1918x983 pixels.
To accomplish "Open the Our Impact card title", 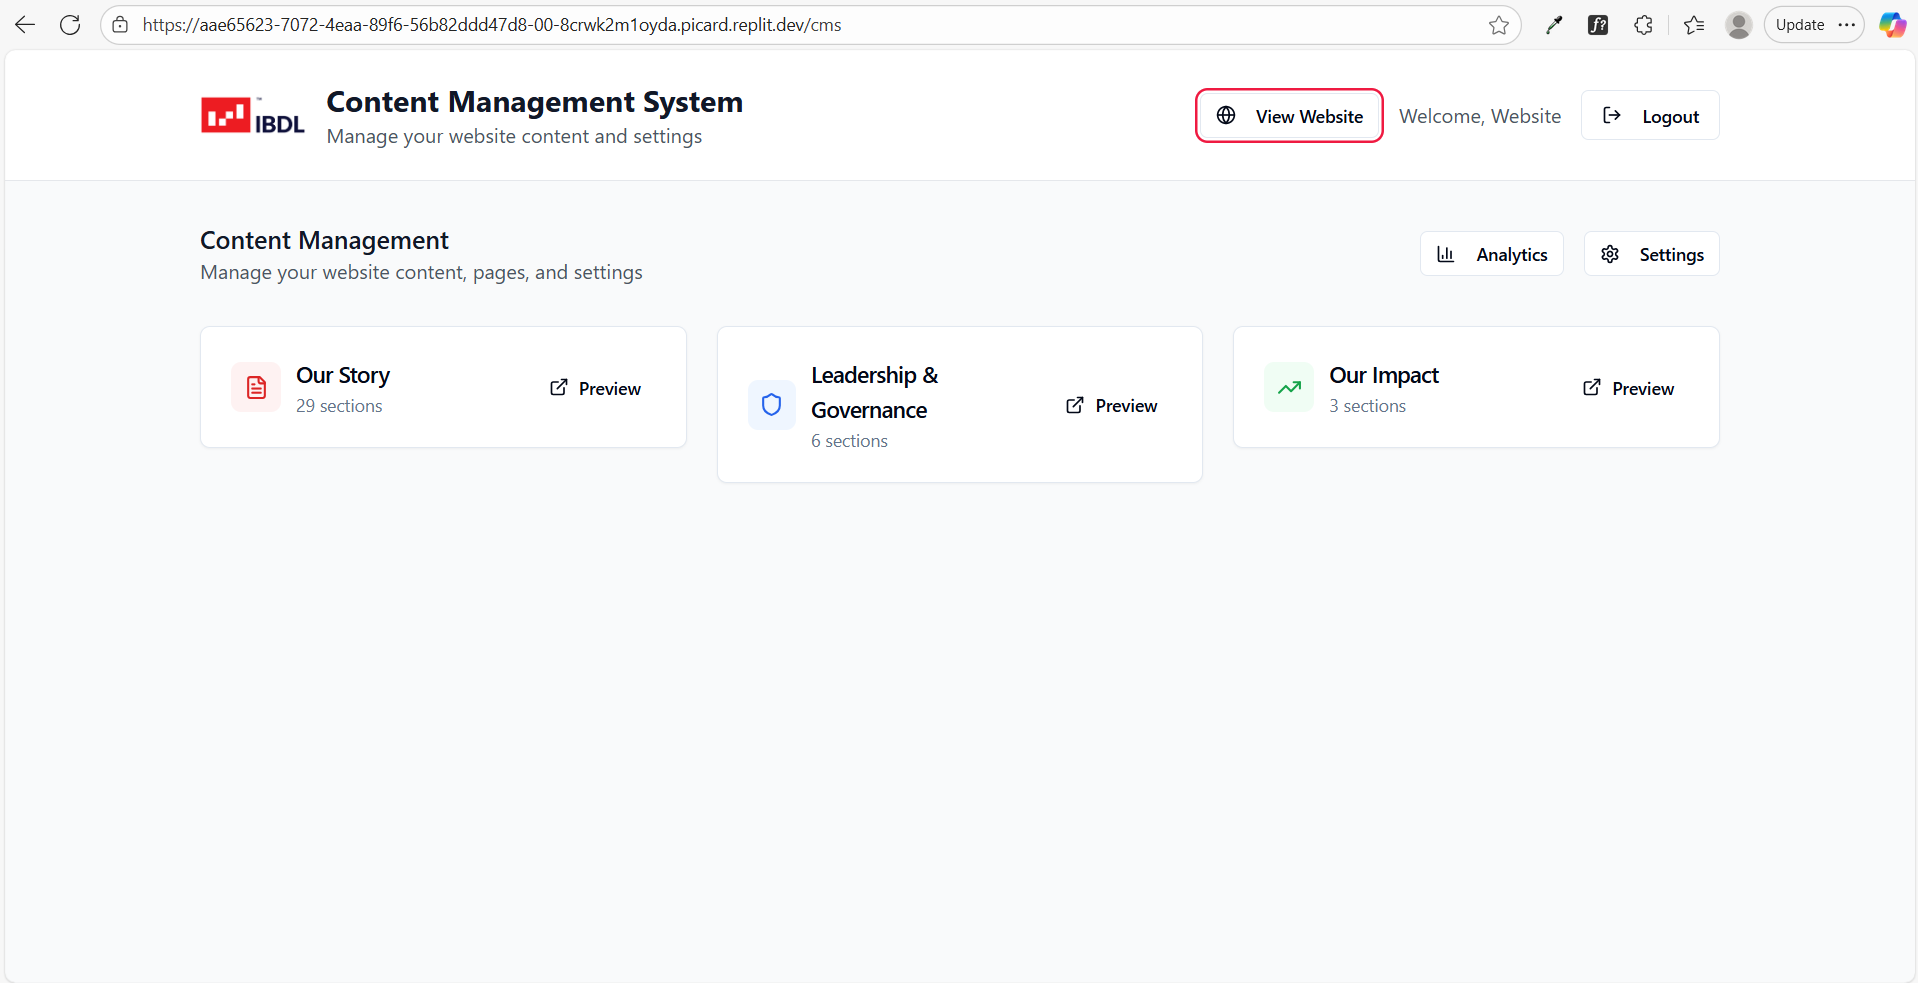I will pyautogui.click(x=1383, y=375).
